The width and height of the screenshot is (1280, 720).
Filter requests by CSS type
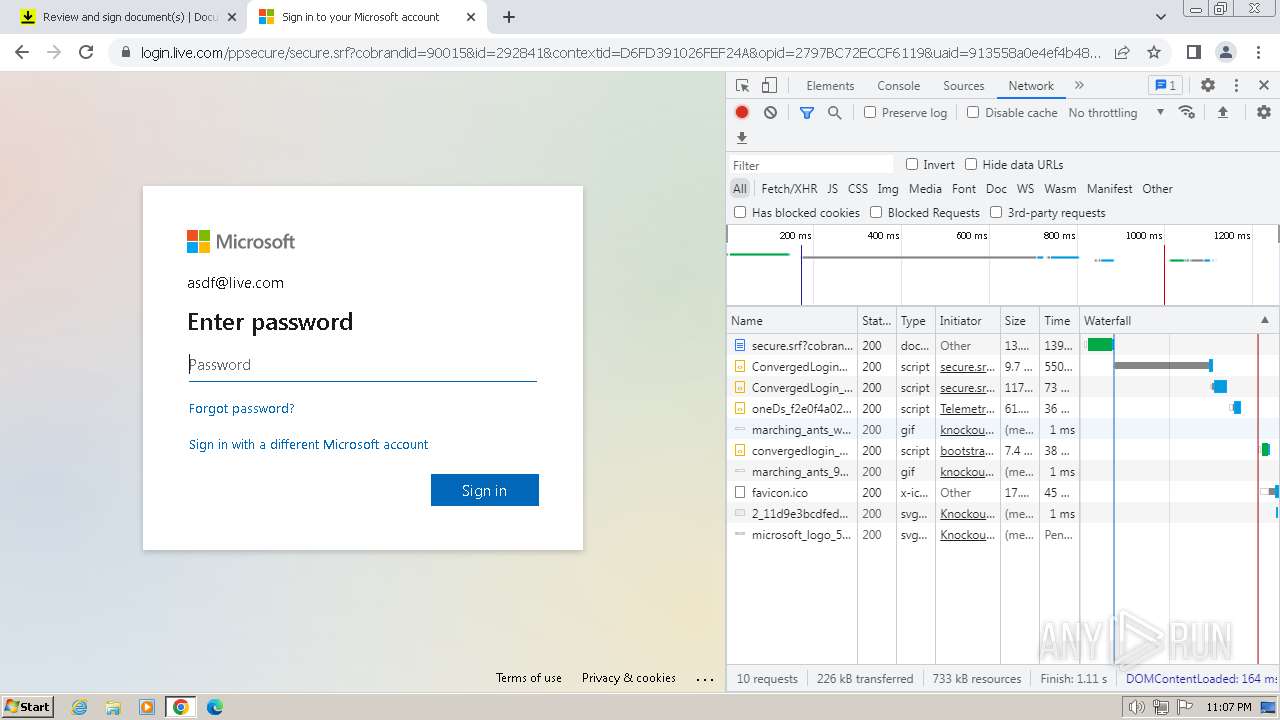point(858,188)
